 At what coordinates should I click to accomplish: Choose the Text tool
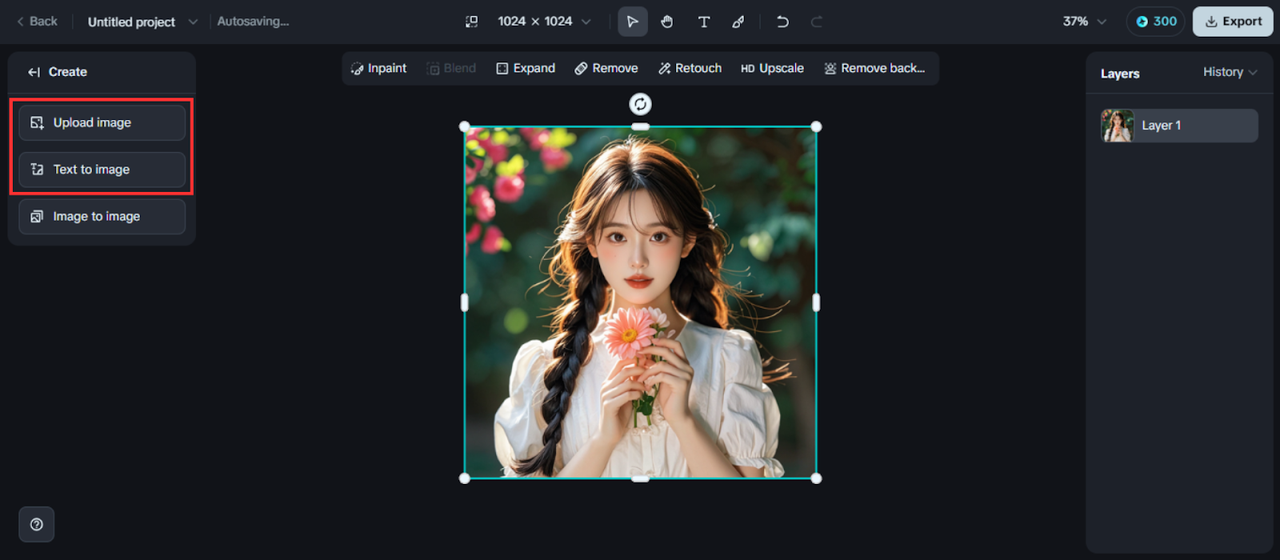(703, 22)
